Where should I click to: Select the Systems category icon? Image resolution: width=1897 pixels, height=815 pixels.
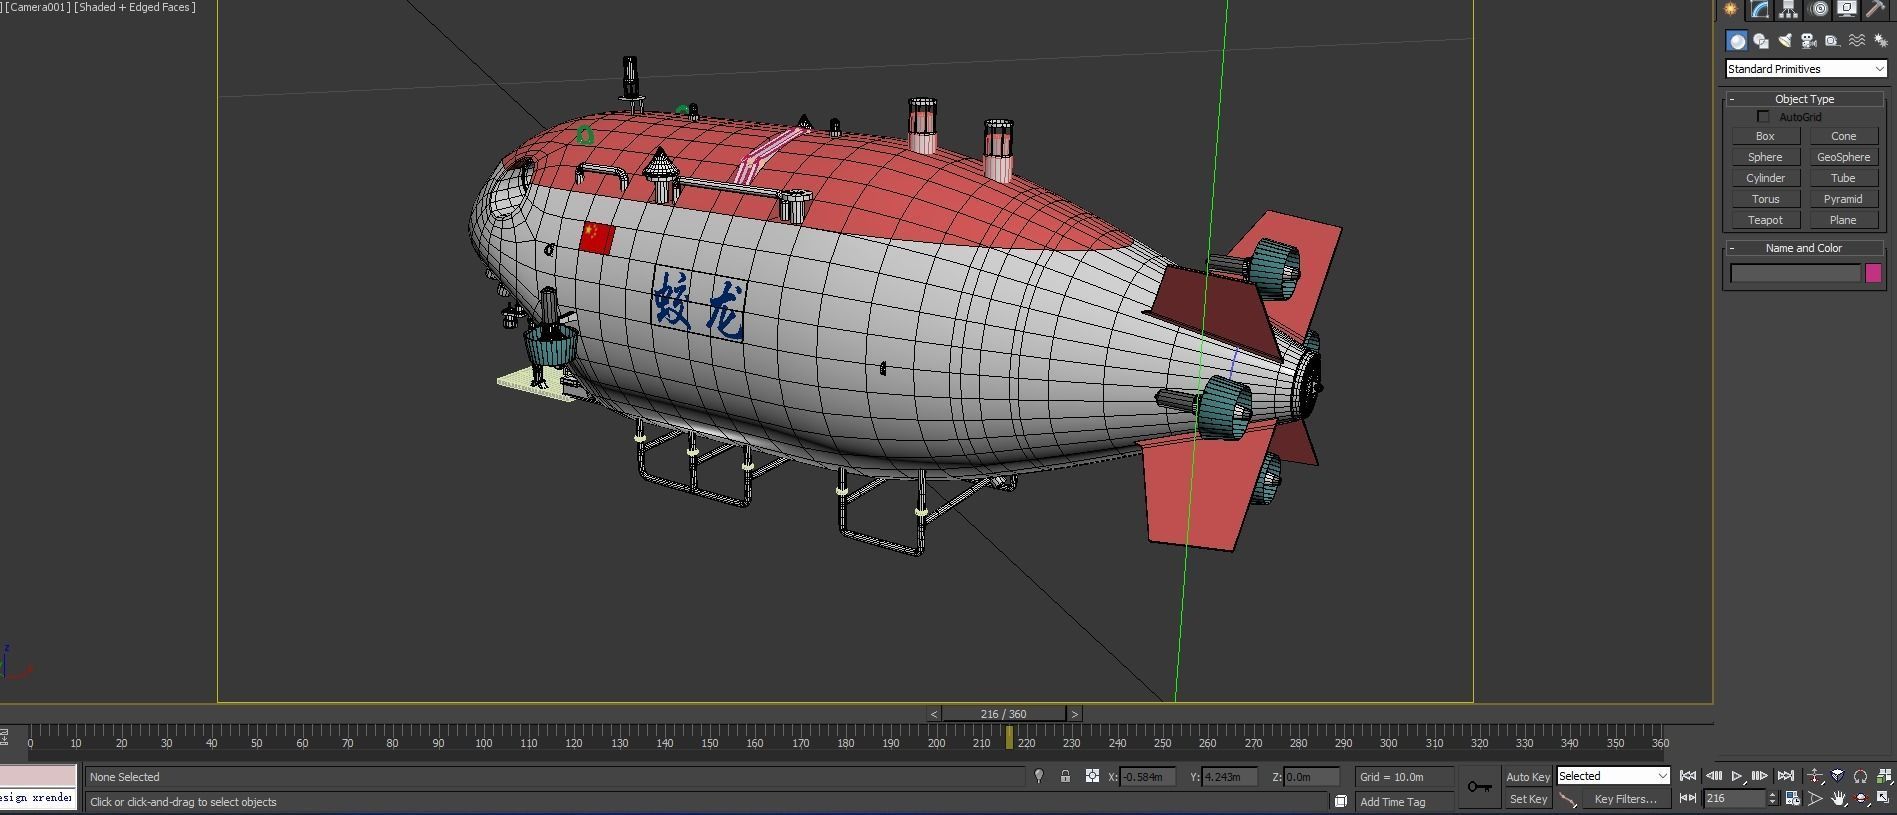pyautogui.click(x=1880, y=41)
